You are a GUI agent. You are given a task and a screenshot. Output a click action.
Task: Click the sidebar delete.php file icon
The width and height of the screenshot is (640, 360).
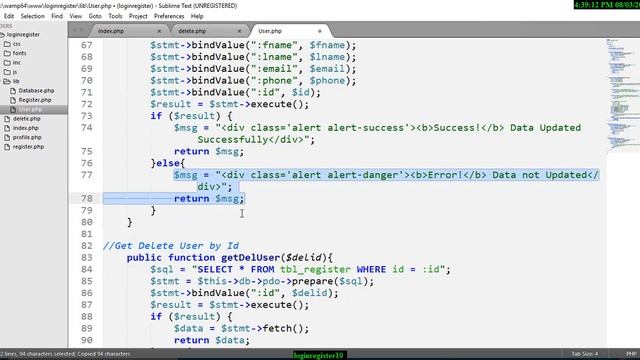click(x=7, y=119)
